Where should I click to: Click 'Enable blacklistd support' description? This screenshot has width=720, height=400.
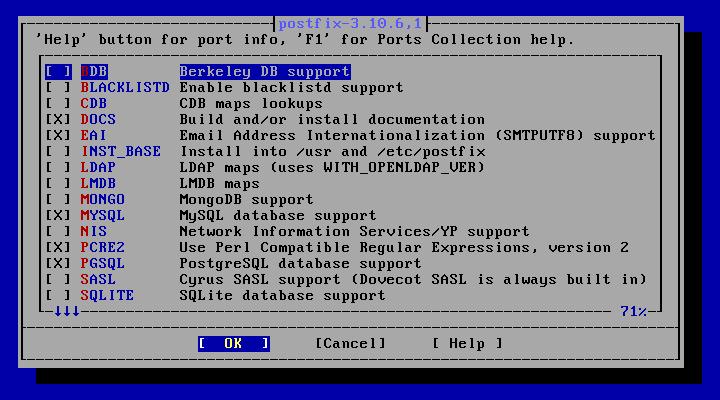(292, 88)
